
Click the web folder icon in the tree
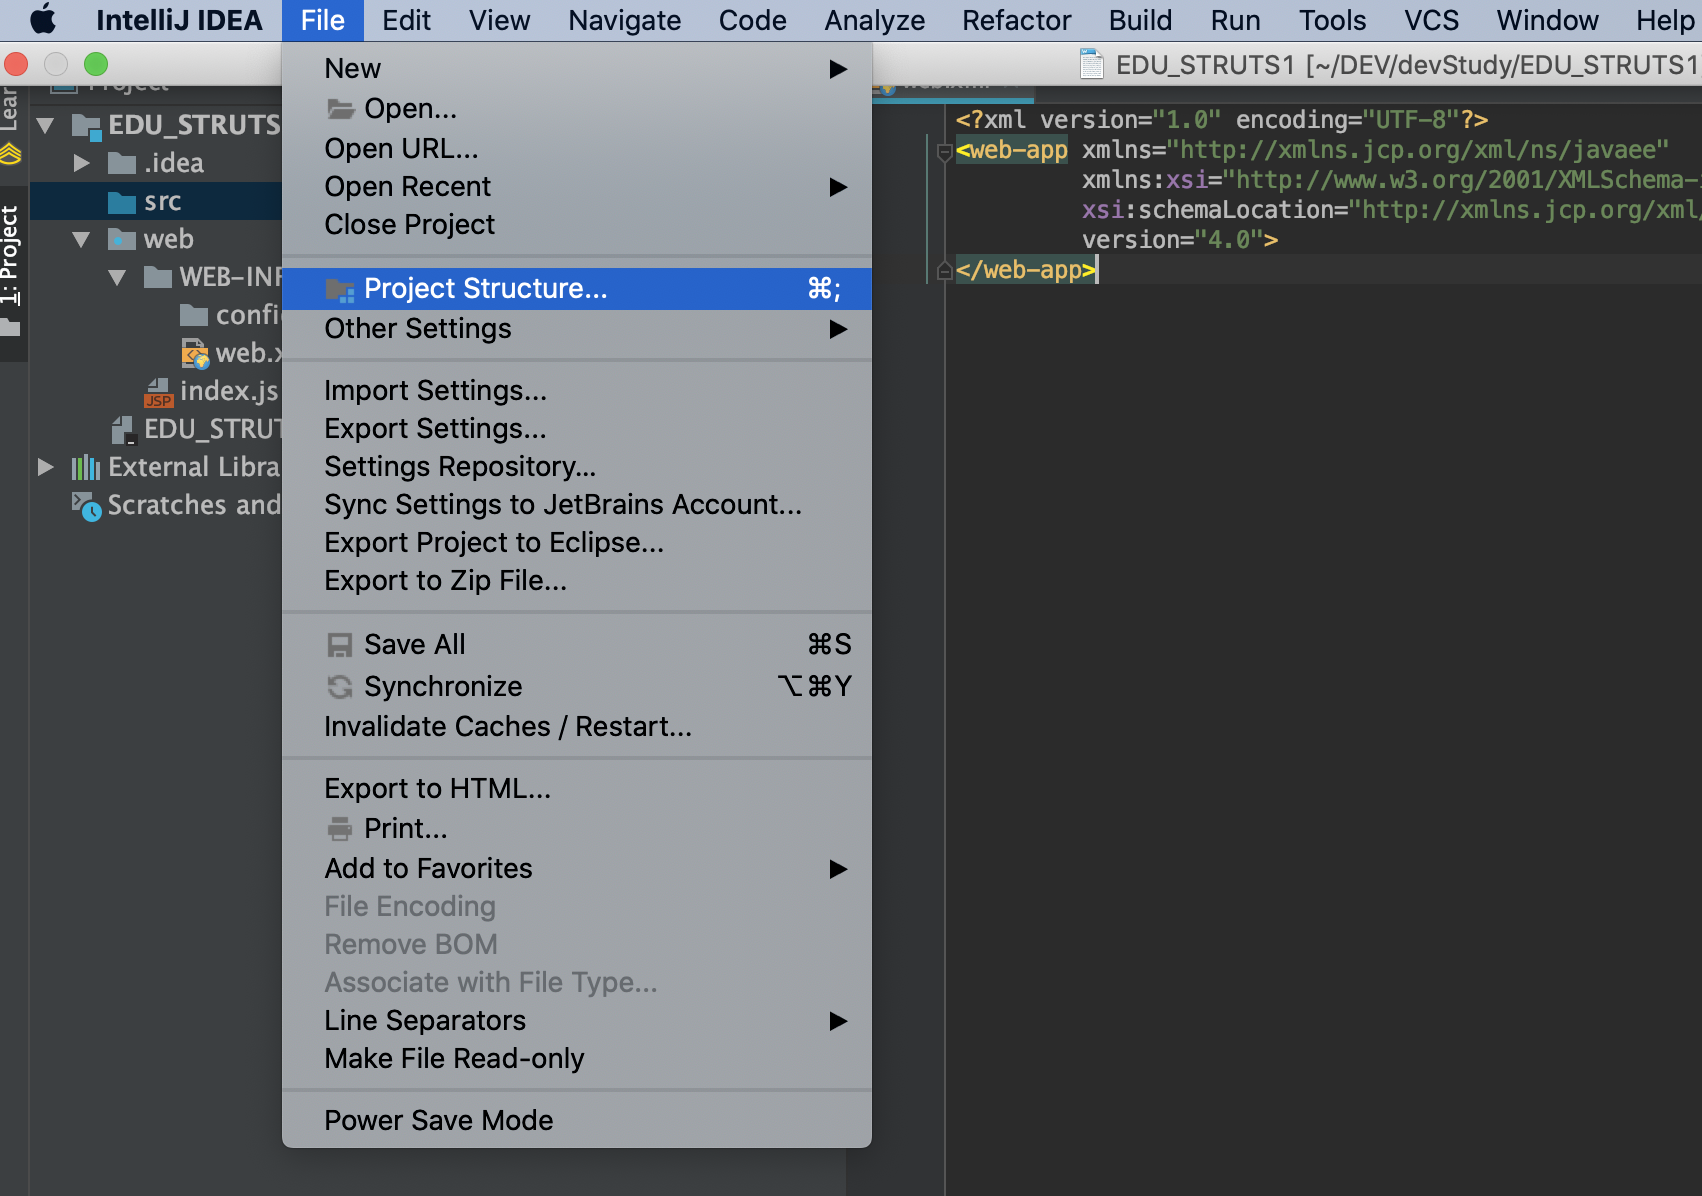(122, 240)
